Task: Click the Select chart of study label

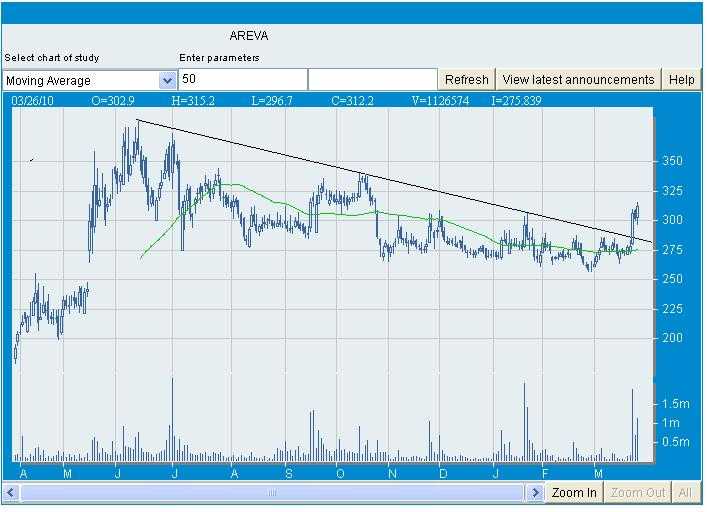Action: pos(52,58)
